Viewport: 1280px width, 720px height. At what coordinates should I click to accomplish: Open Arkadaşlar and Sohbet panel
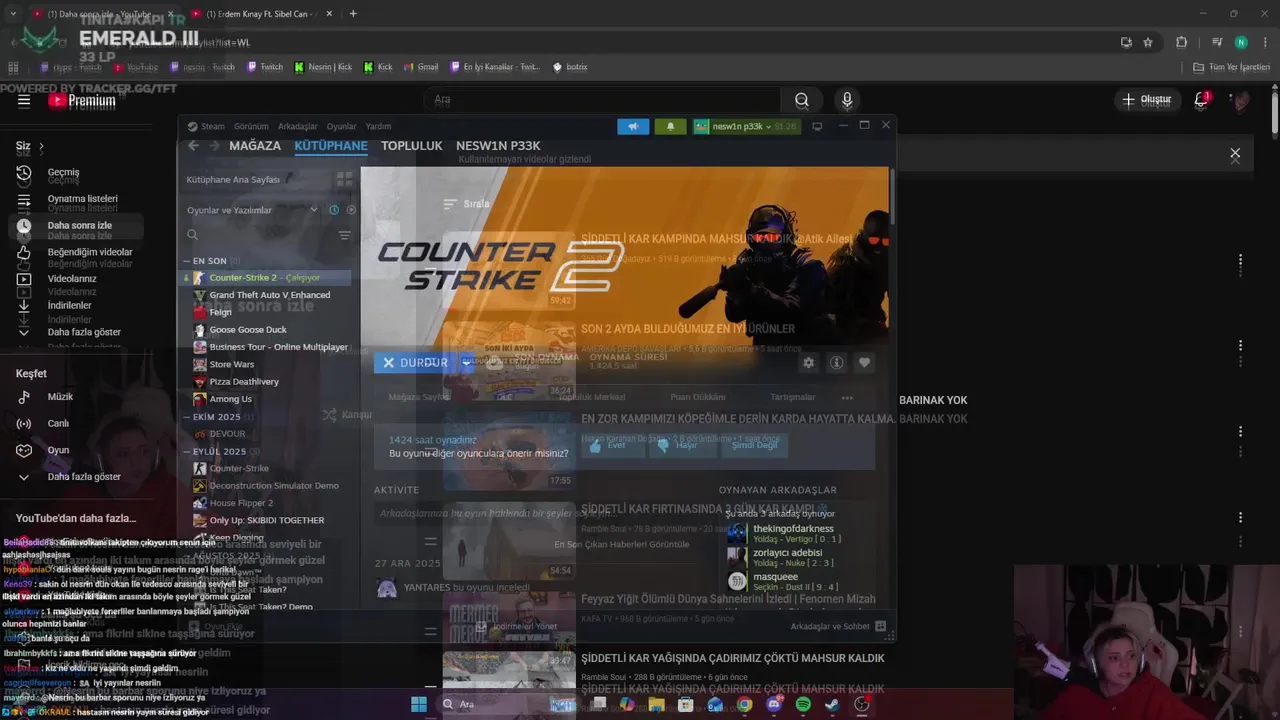838,626
